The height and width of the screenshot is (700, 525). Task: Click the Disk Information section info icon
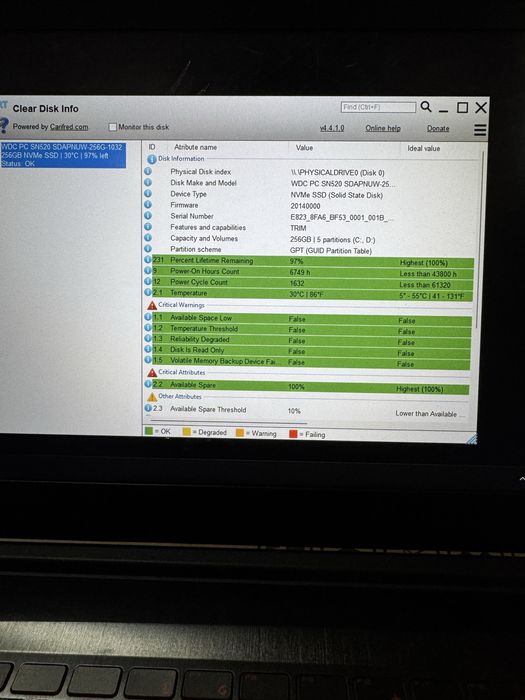pos(152,159)
